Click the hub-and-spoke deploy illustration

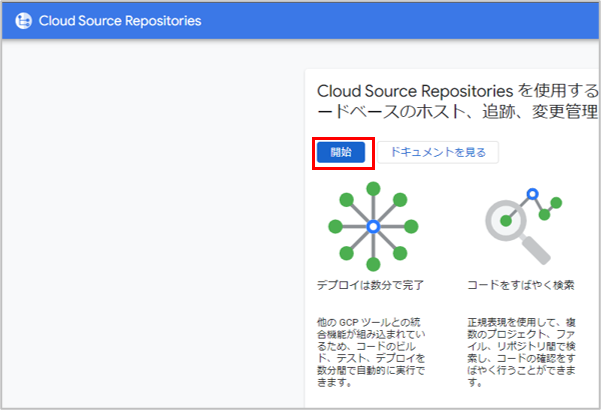(x=372, y=227)
